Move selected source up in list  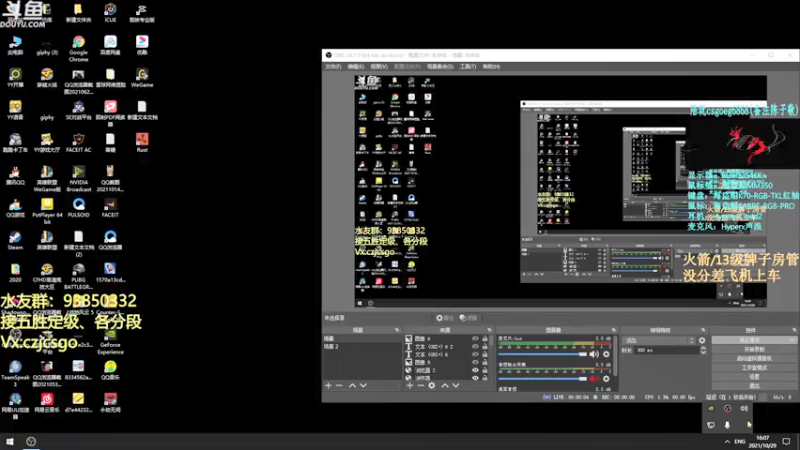tap(445, 385)
